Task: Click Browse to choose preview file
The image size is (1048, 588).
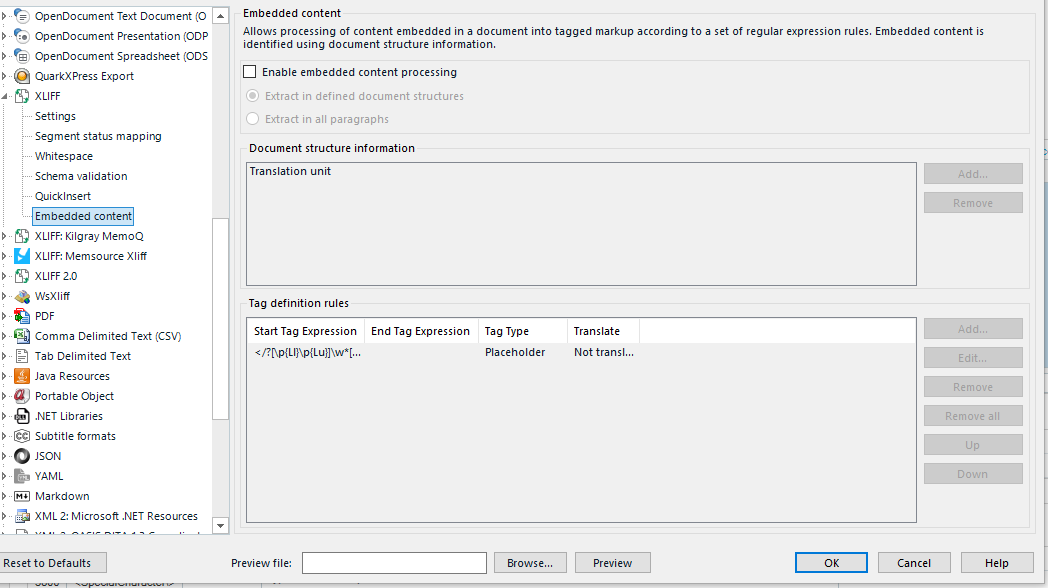Action: [530, 563]
